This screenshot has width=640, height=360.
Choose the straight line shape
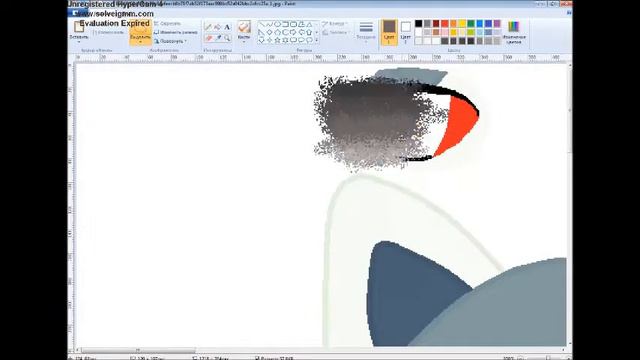(x=262, y=24)
